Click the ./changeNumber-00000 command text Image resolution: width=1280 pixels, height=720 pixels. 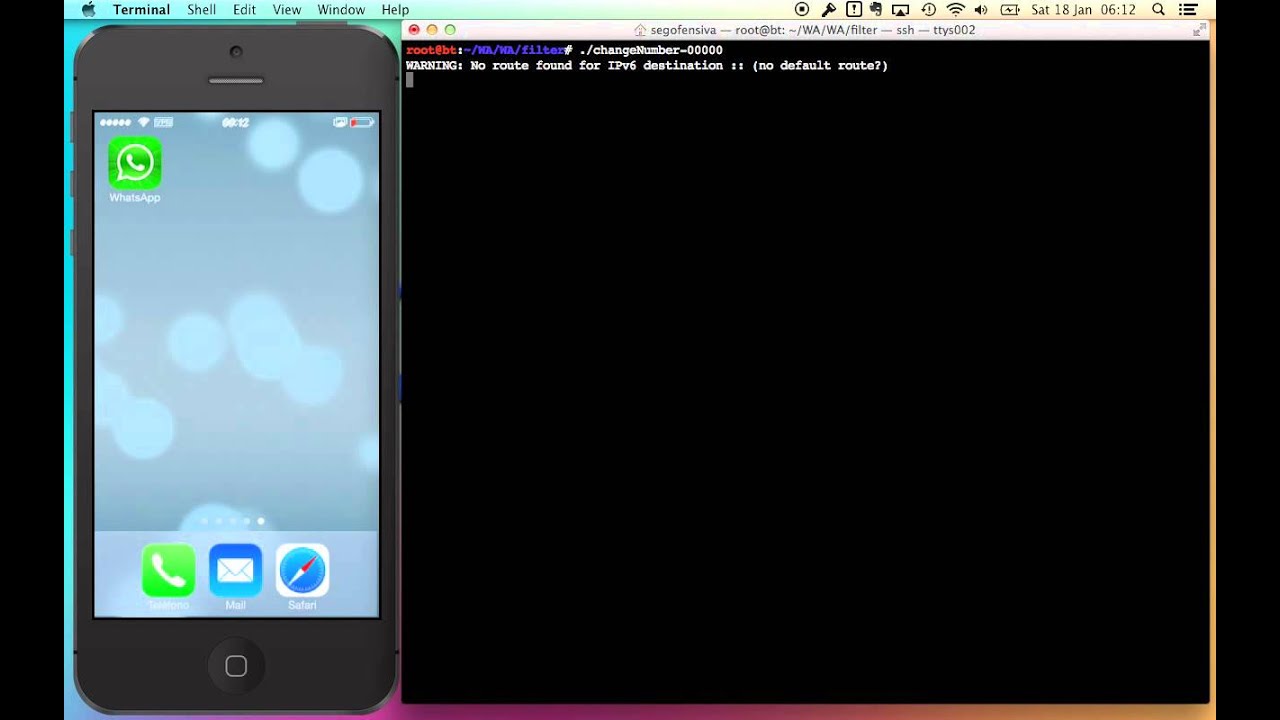click(651, 50)
